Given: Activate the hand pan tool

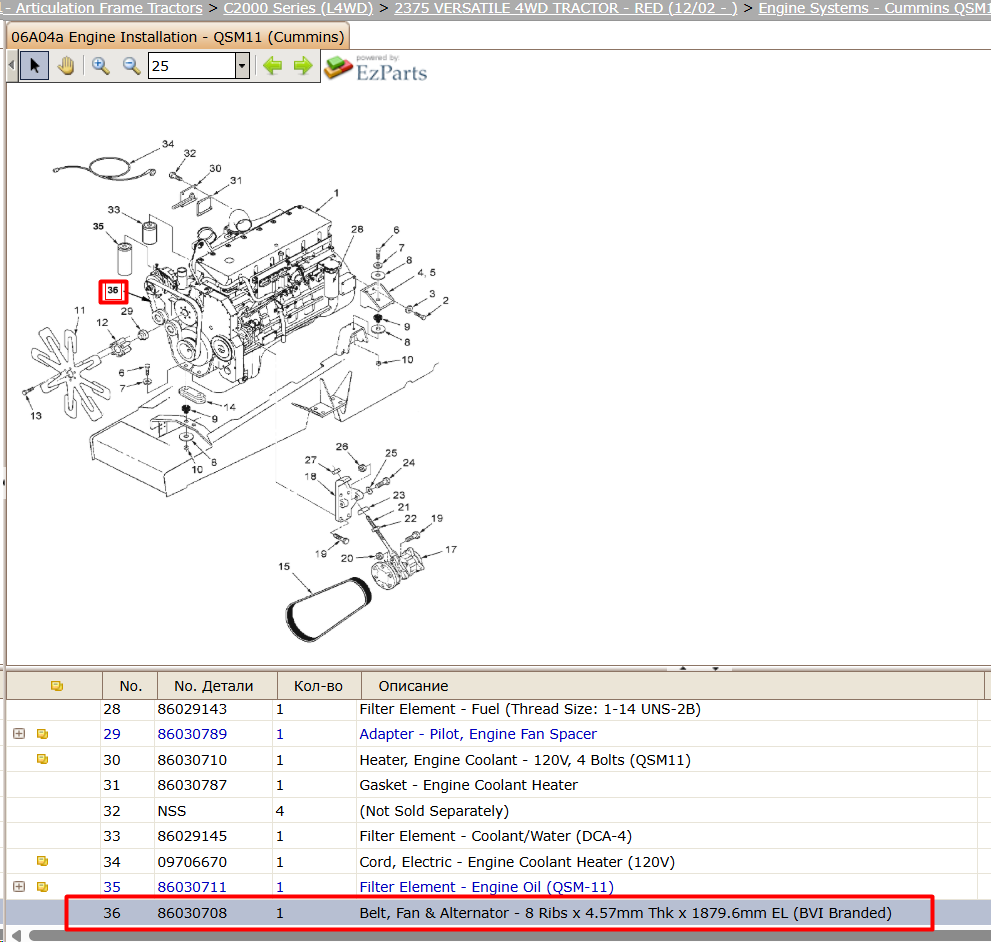Looking at the screenshot, I should (x=66, y=66).
